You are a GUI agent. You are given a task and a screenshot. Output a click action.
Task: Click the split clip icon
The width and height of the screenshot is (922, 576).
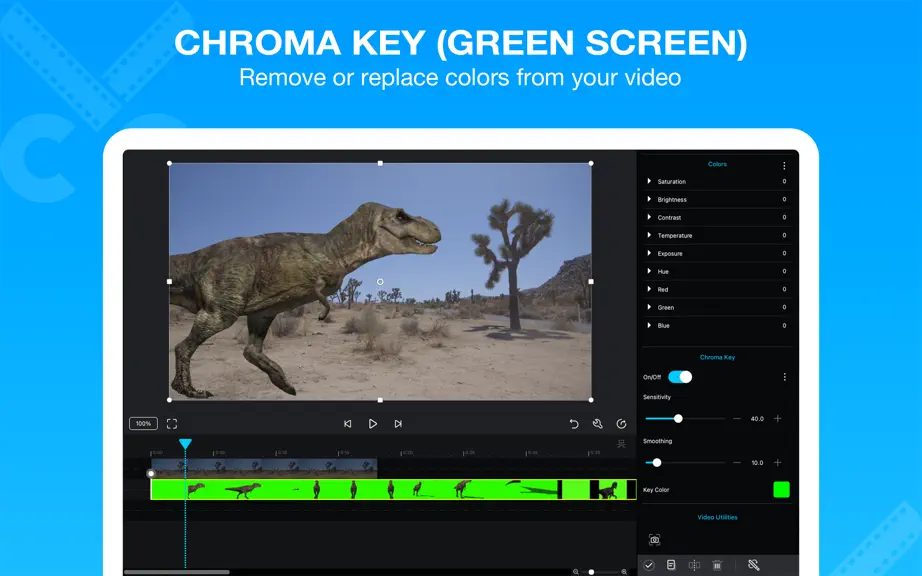pos(694,565)
